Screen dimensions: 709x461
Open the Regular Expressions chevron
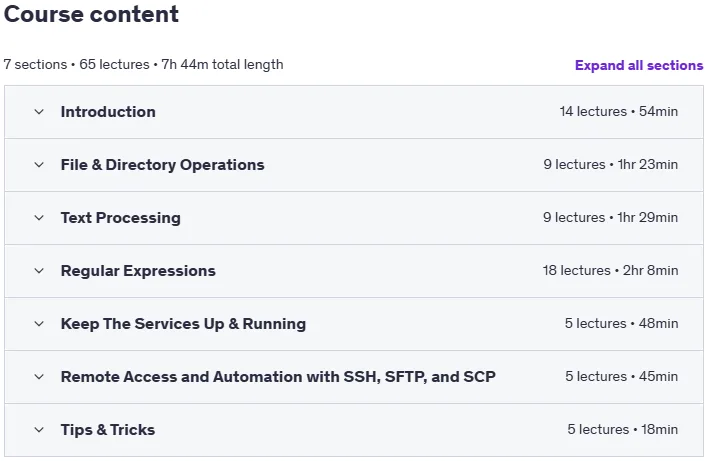point(39,271)
